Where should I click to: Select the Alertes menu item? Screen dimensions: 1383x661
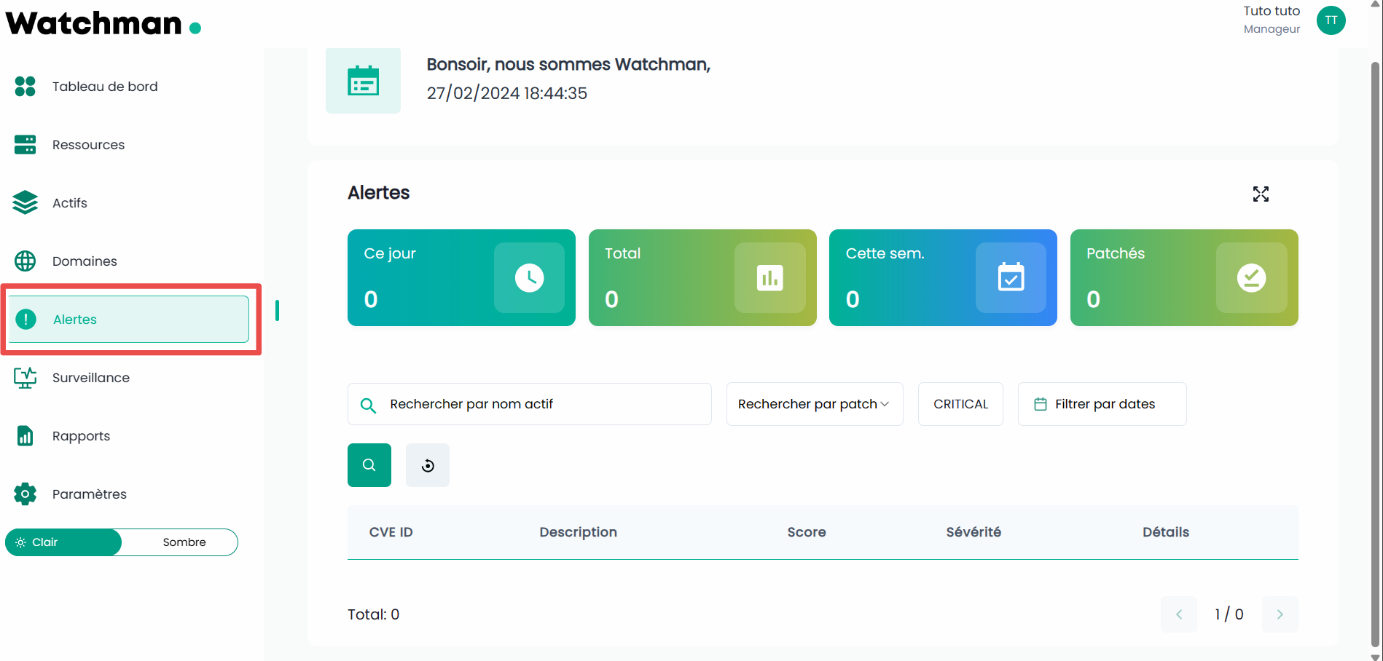(128, 319)
